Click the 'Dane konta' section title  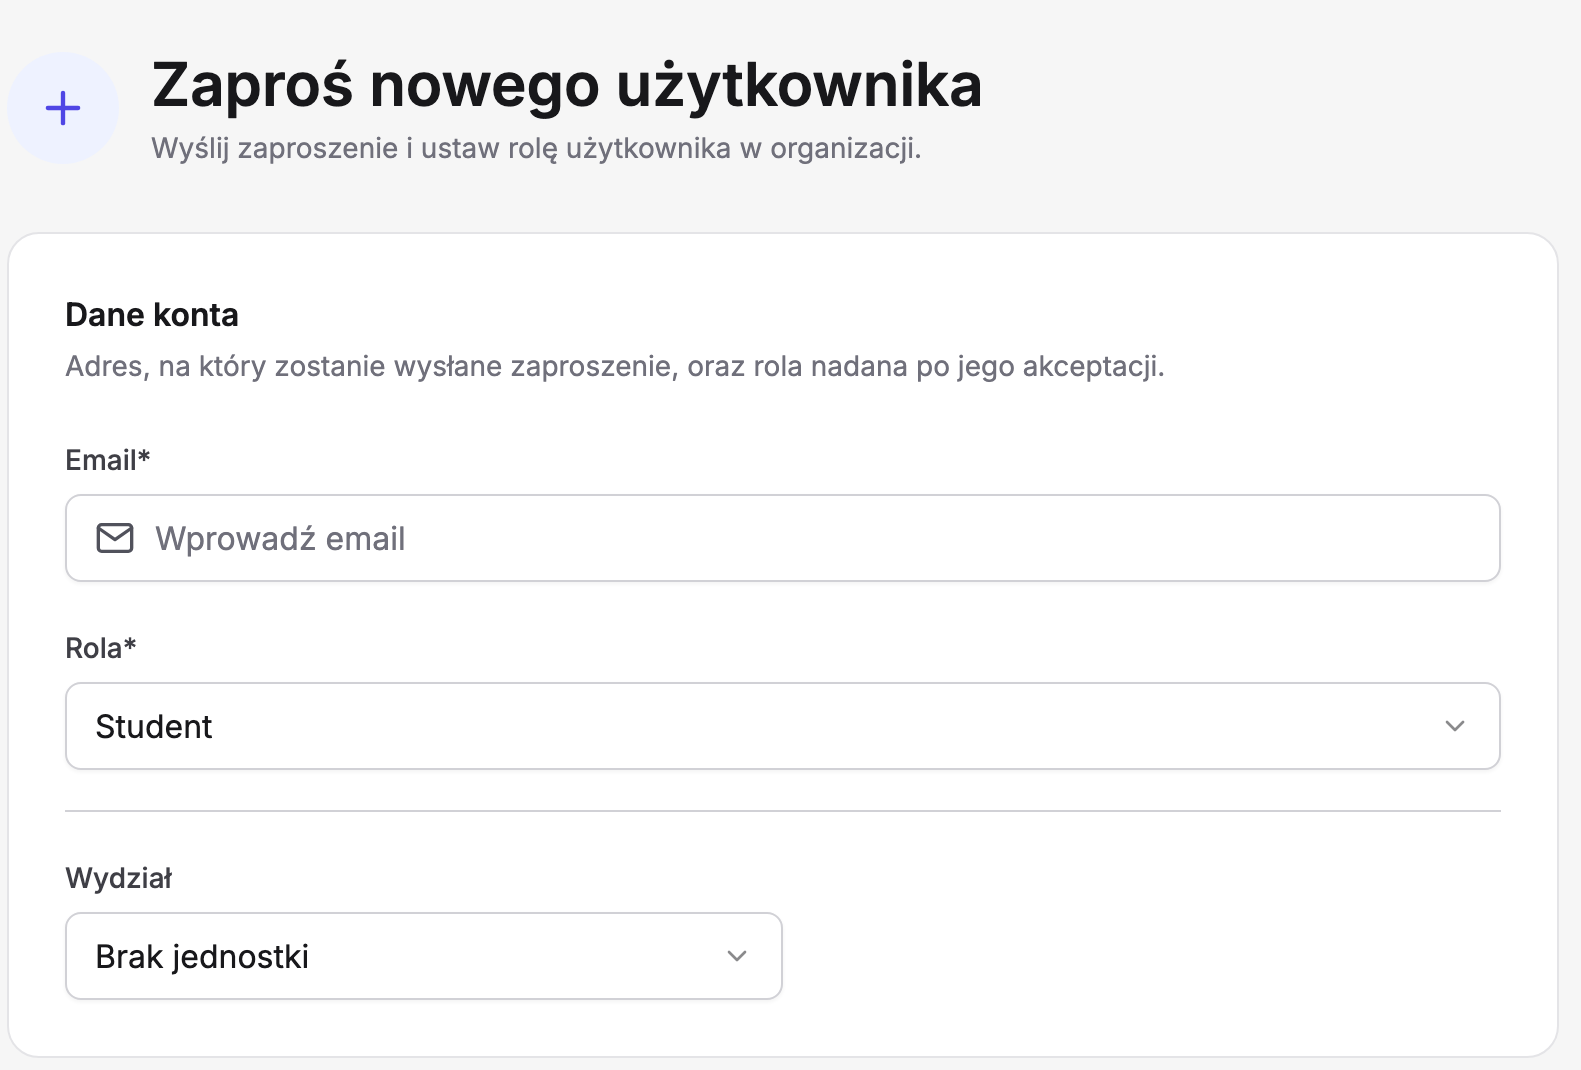[152, 315]
